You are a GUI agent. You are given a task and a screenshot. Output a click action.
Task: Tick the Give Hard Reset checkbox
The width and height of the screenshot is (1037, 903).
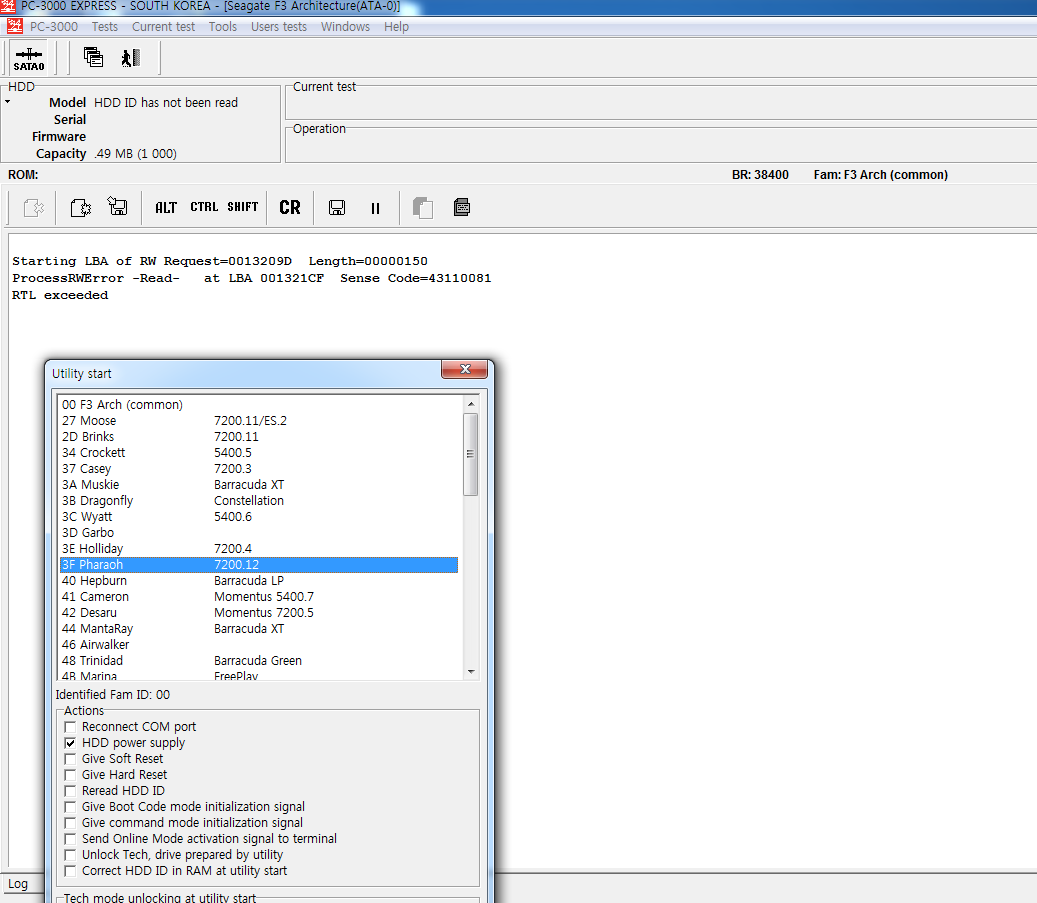(x=70, y=775)
